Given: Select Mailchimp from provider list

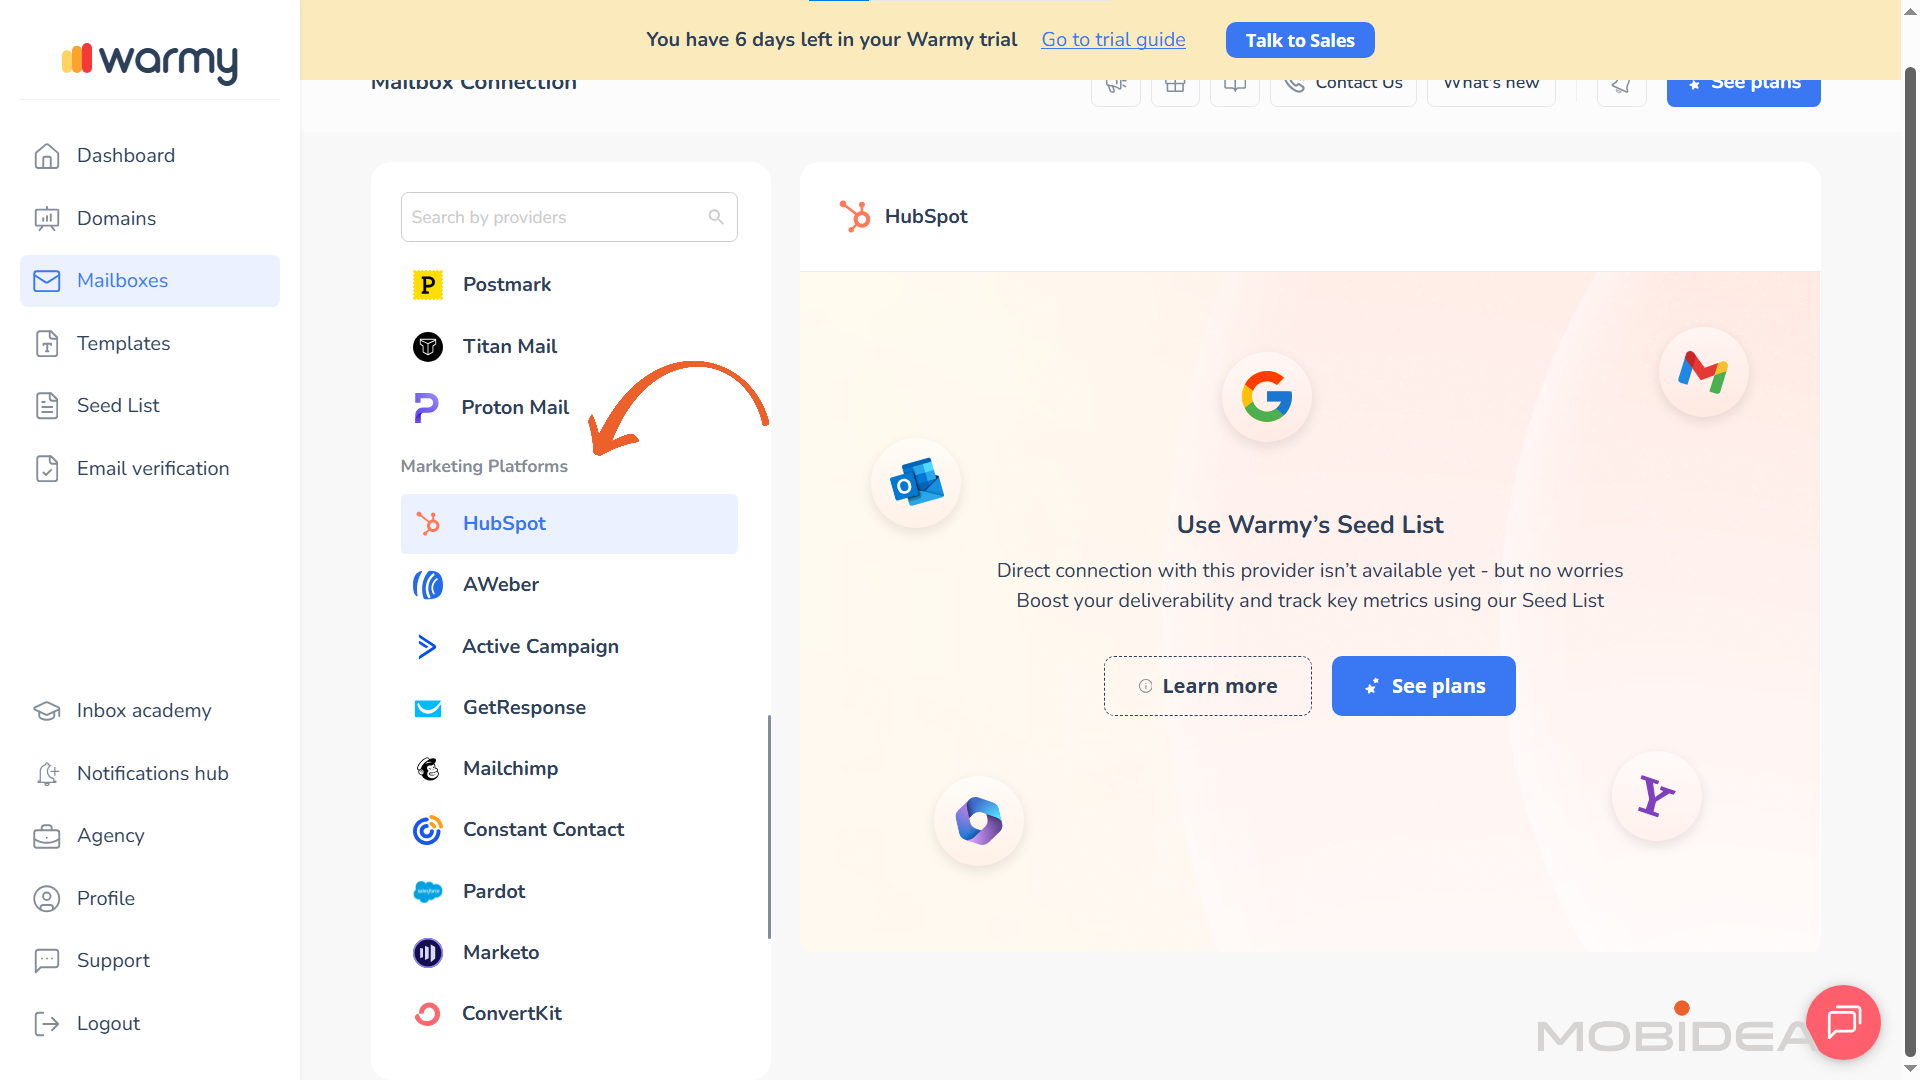Looking at the screenshot, I should [510, 768].
